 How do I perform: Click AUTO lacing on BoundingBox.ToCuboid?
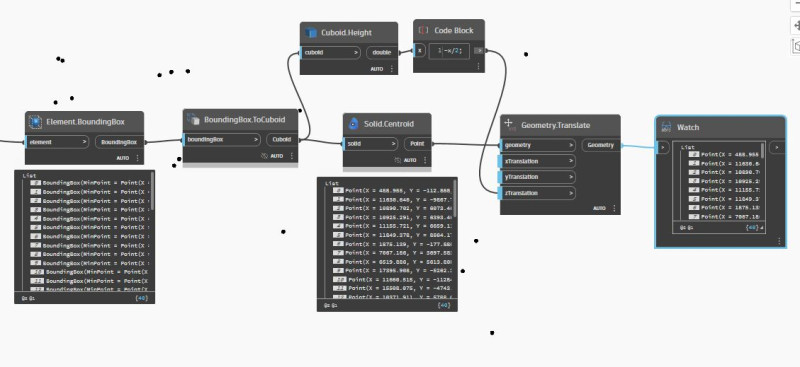pos(277,156)
